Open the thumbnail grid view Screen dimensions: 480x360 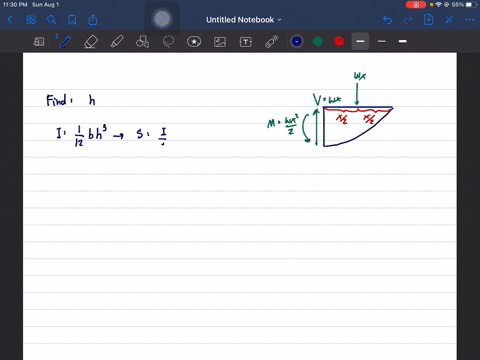click(x=31, y=20)
